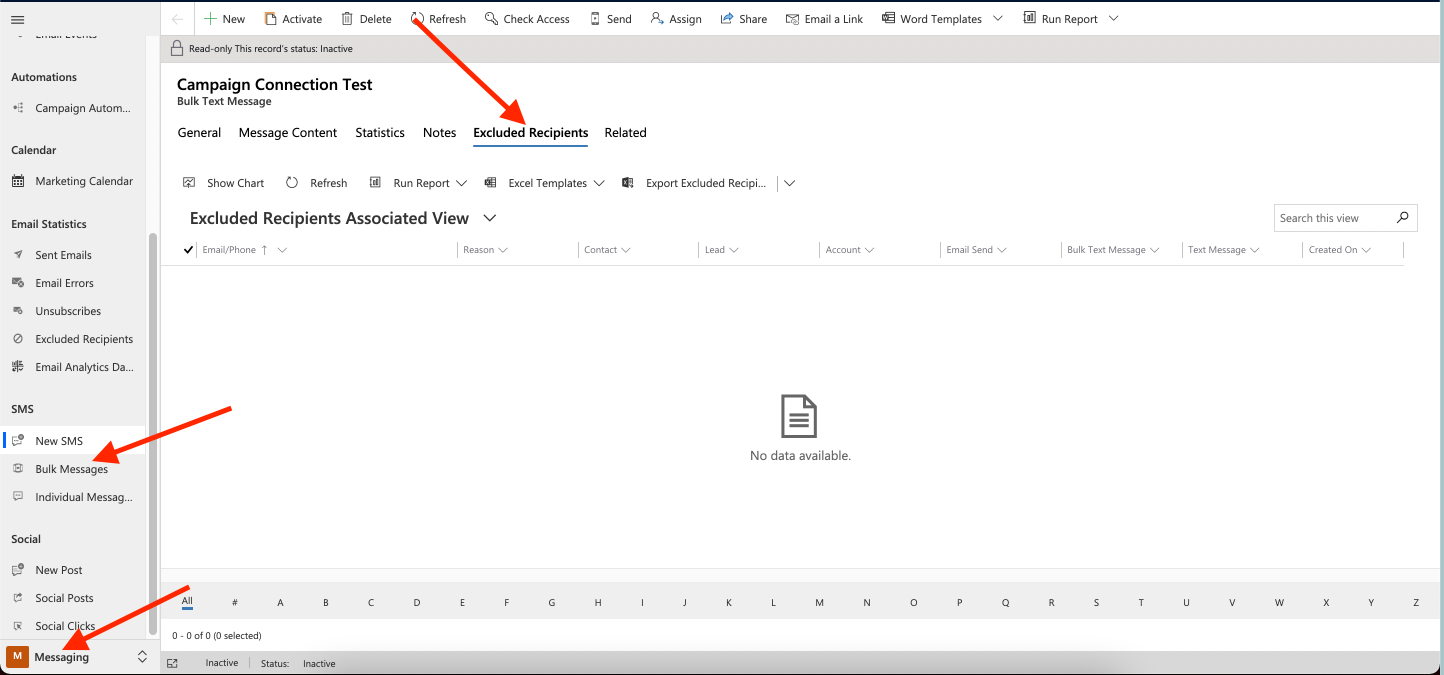
Task: Open Excluded Recipients in sidebar
Action: tap(73, 339)
